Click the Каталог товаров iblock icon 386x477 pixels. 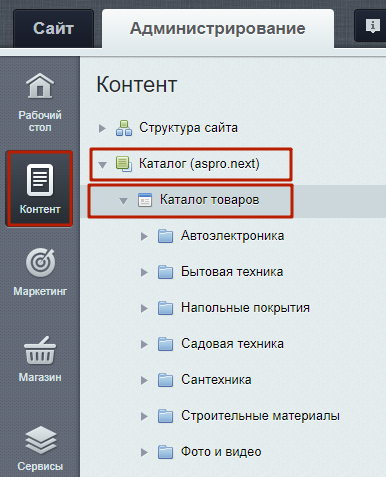tap(145, 200)
